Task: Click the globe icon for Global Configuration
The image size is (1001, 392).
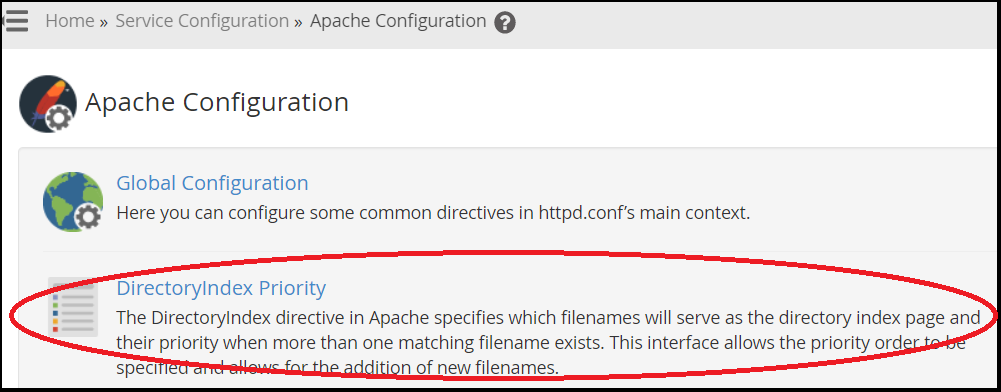Action: click(x=73, y=202)
